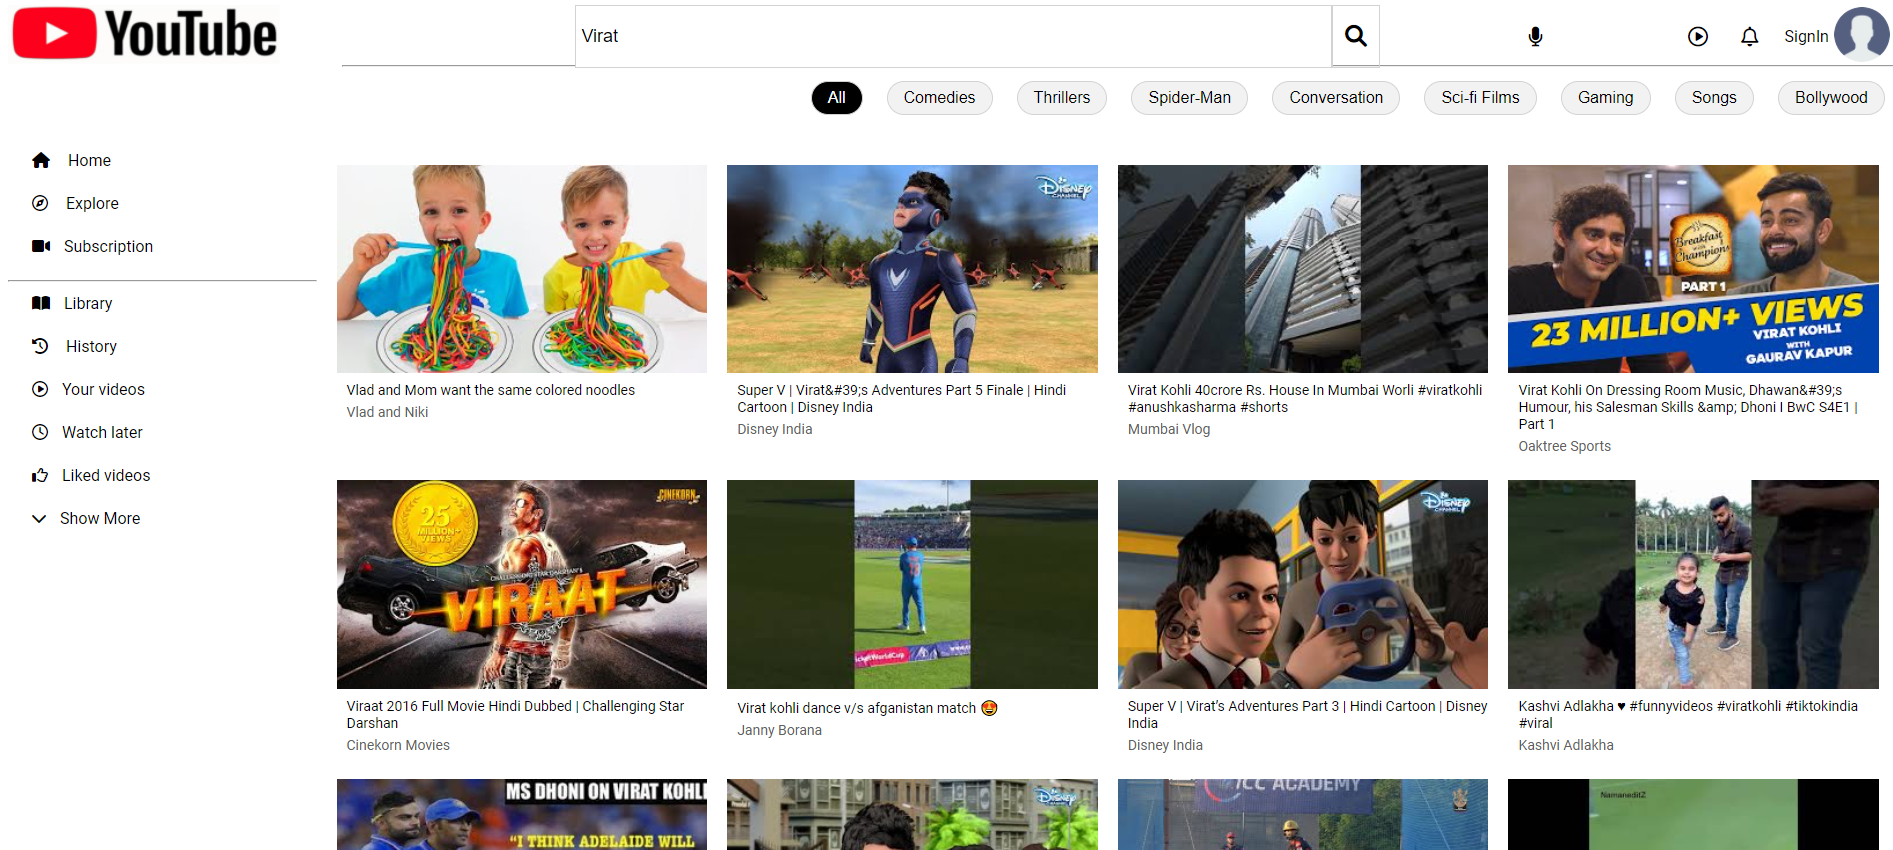The width and height of the screenshot is (1893, 850).
Task: Click Cinekorn Movies channel name
Action: point(398,745)
